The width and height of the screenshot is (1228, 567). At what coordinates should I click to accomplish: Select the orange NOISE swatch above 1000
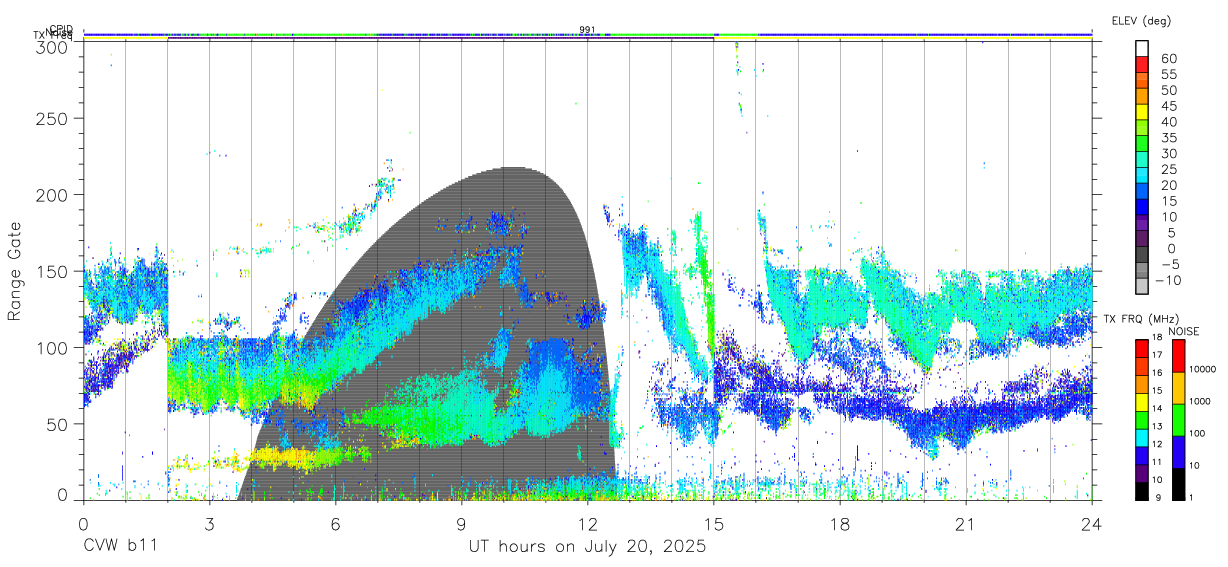pyautogui.click(x=1177, y=387)
